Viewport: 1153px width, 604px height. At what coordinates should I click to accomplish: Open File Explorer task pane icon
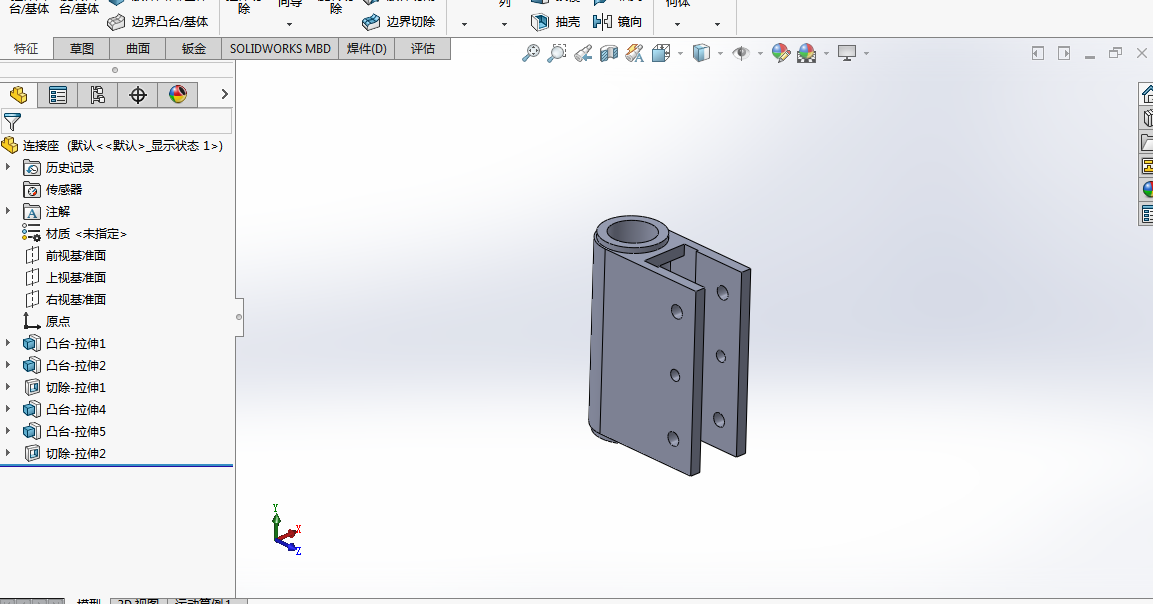[x=1146, y=142]
